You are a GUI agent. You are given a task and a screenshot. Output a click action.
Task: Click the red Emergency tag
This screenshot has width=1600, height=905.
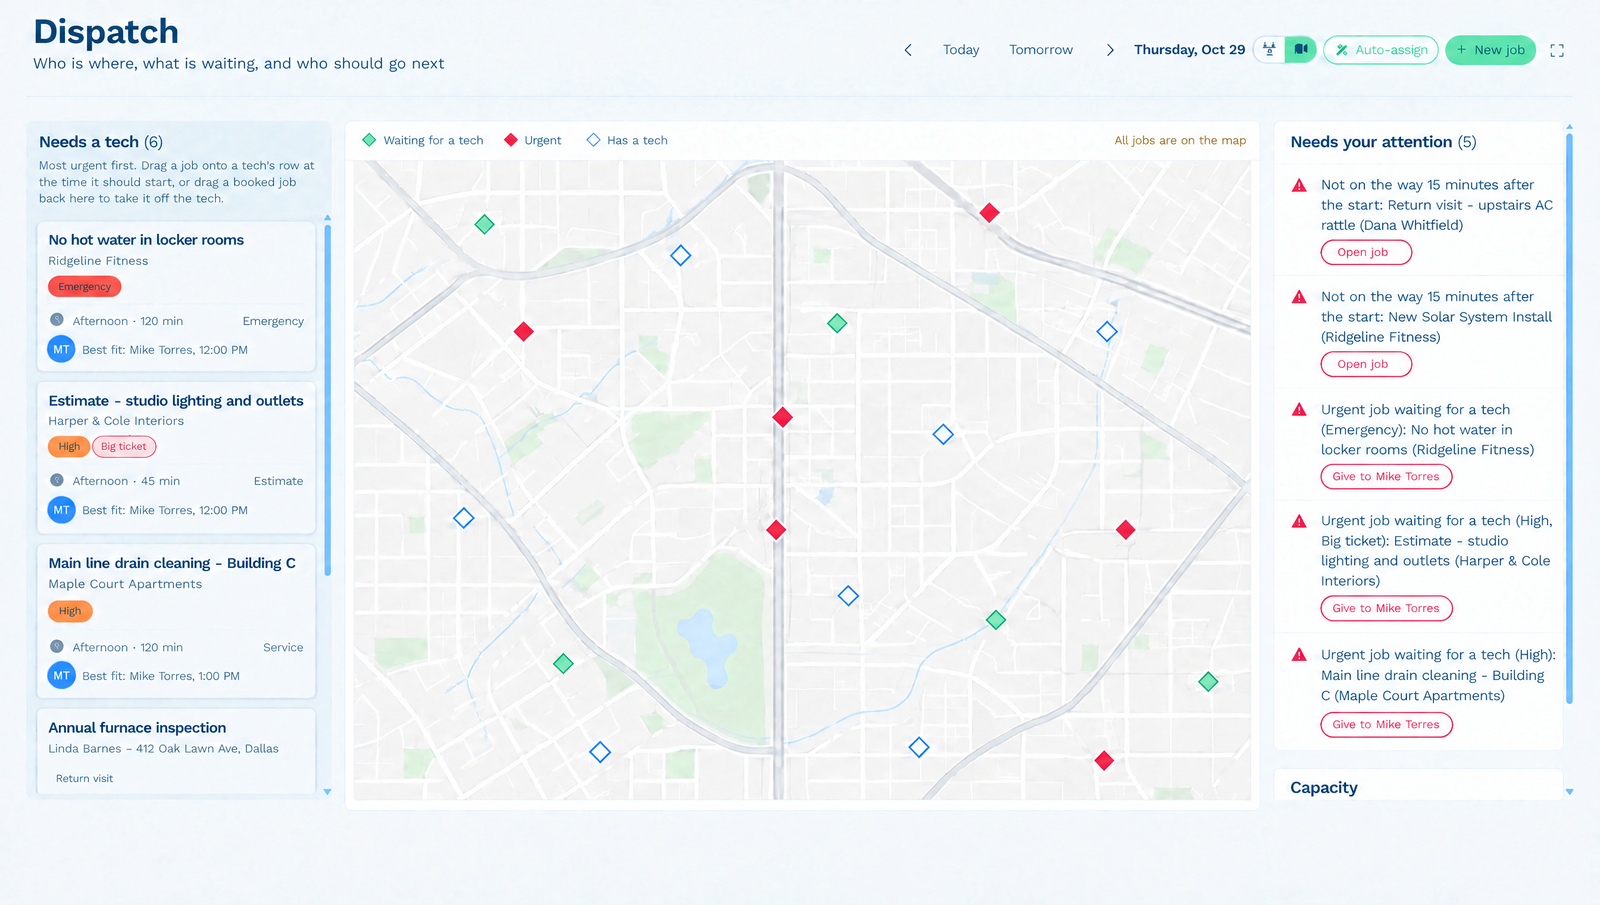click(x=85, y=287)
